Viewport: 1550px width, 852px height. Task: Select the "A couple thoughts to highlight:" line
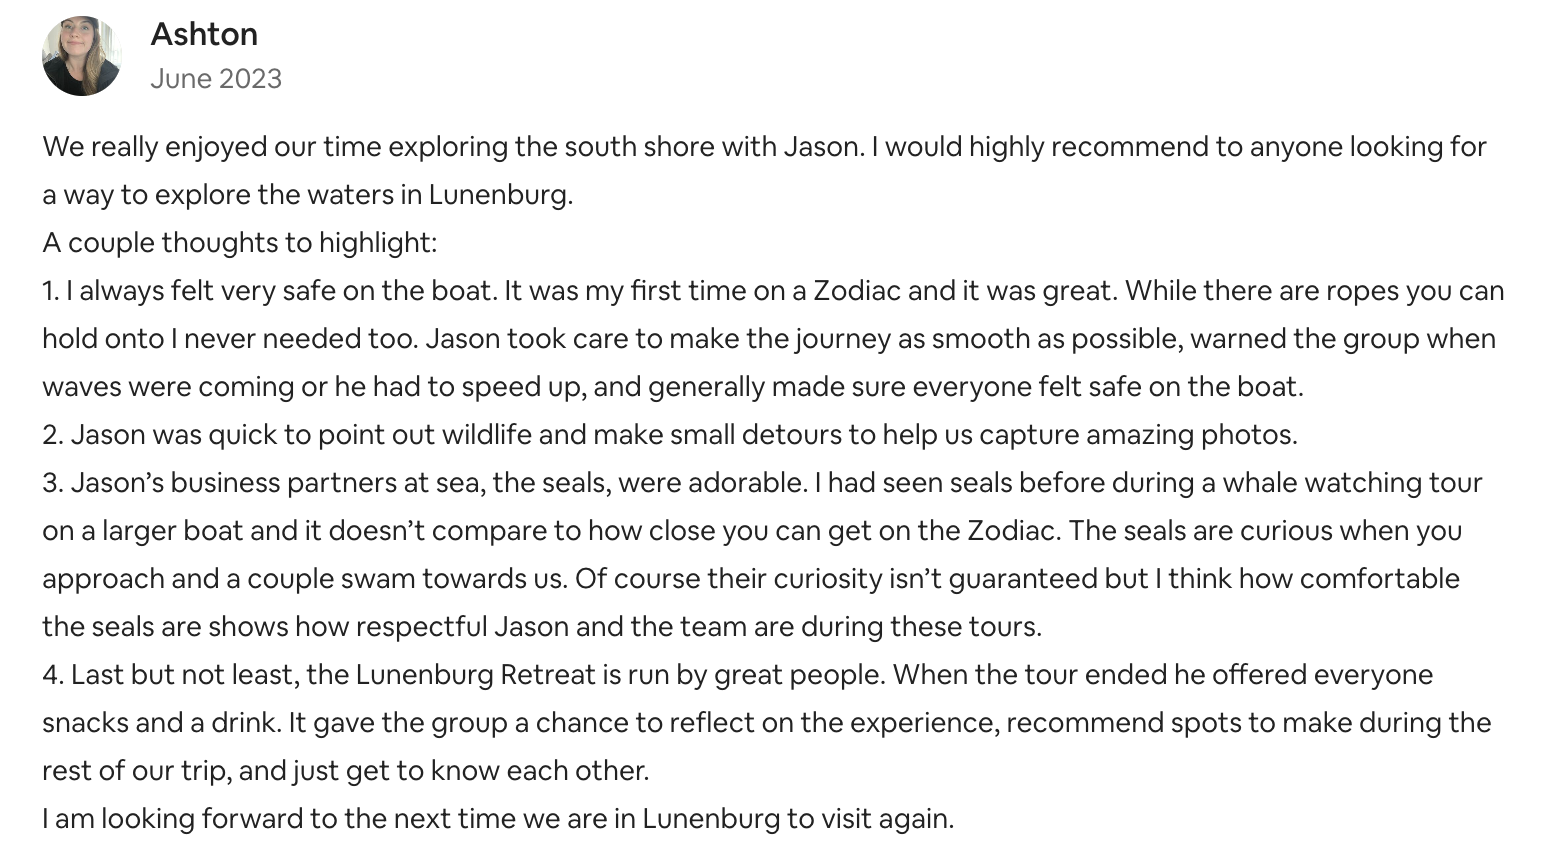coord(240,243)
